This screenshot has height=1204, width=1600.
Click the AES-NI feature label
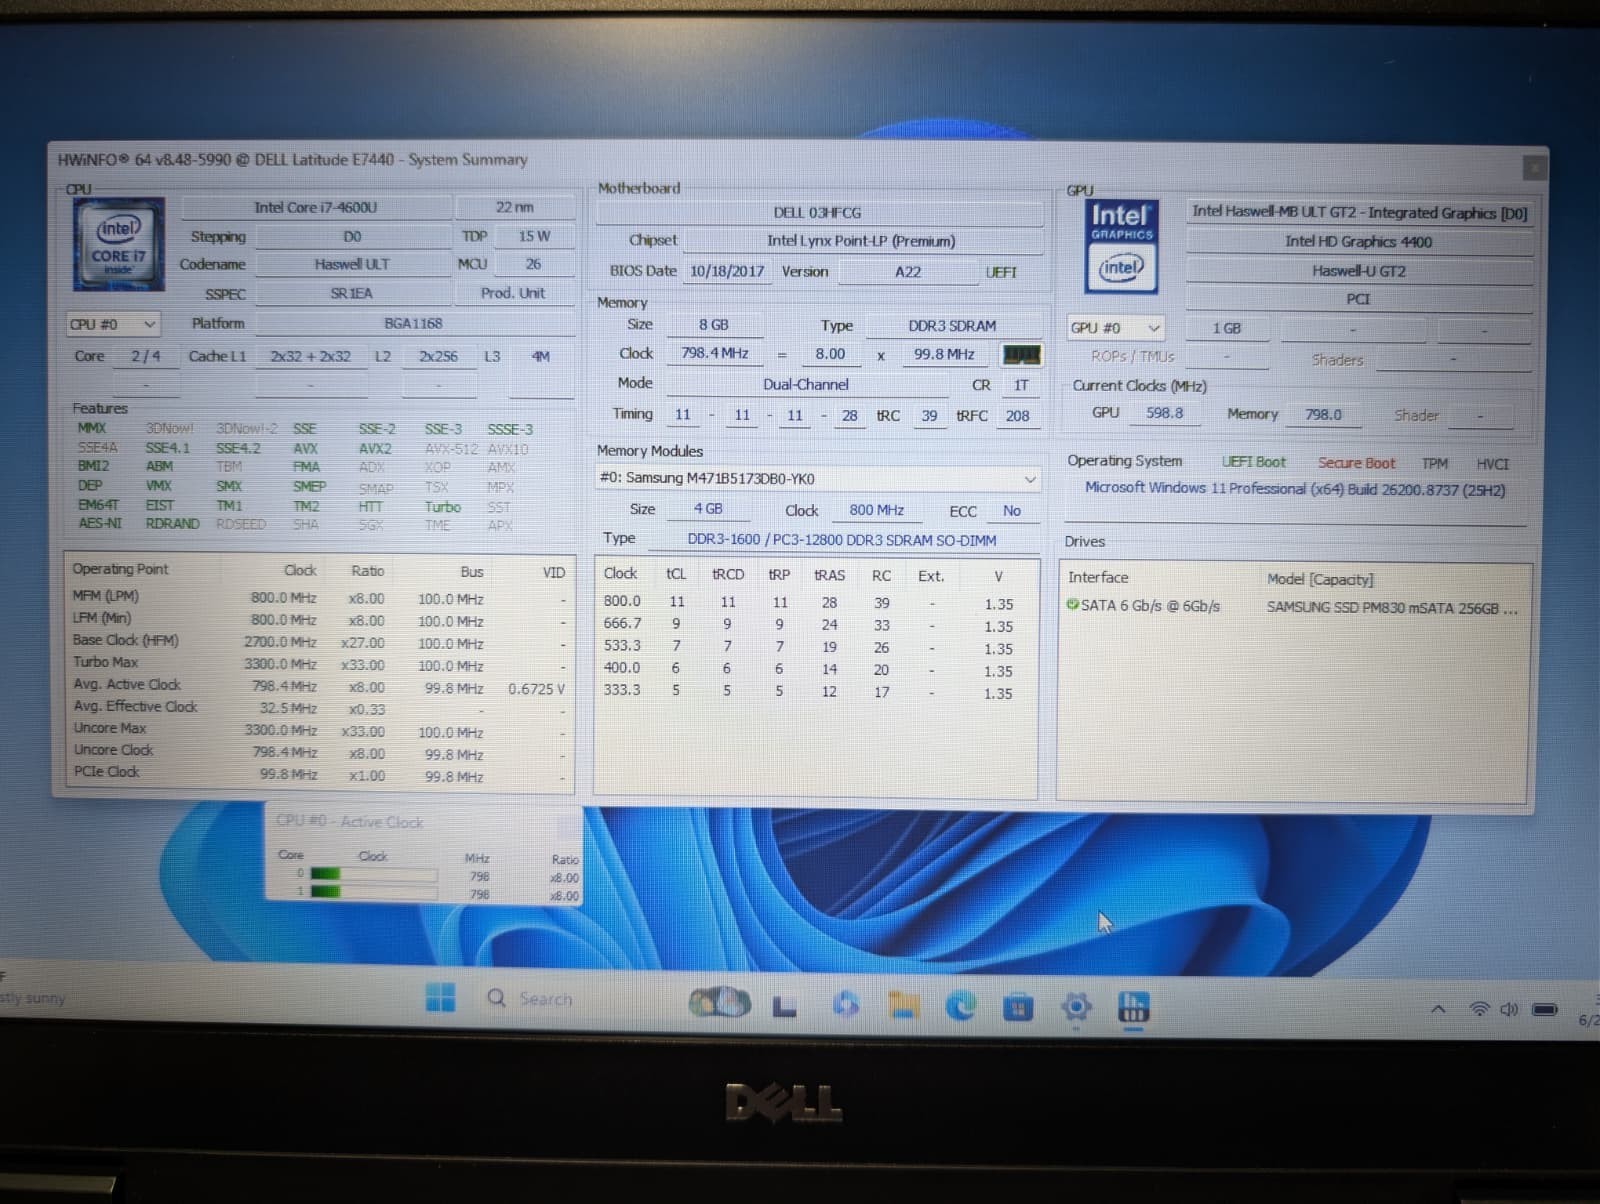click(x=100, y=523)
